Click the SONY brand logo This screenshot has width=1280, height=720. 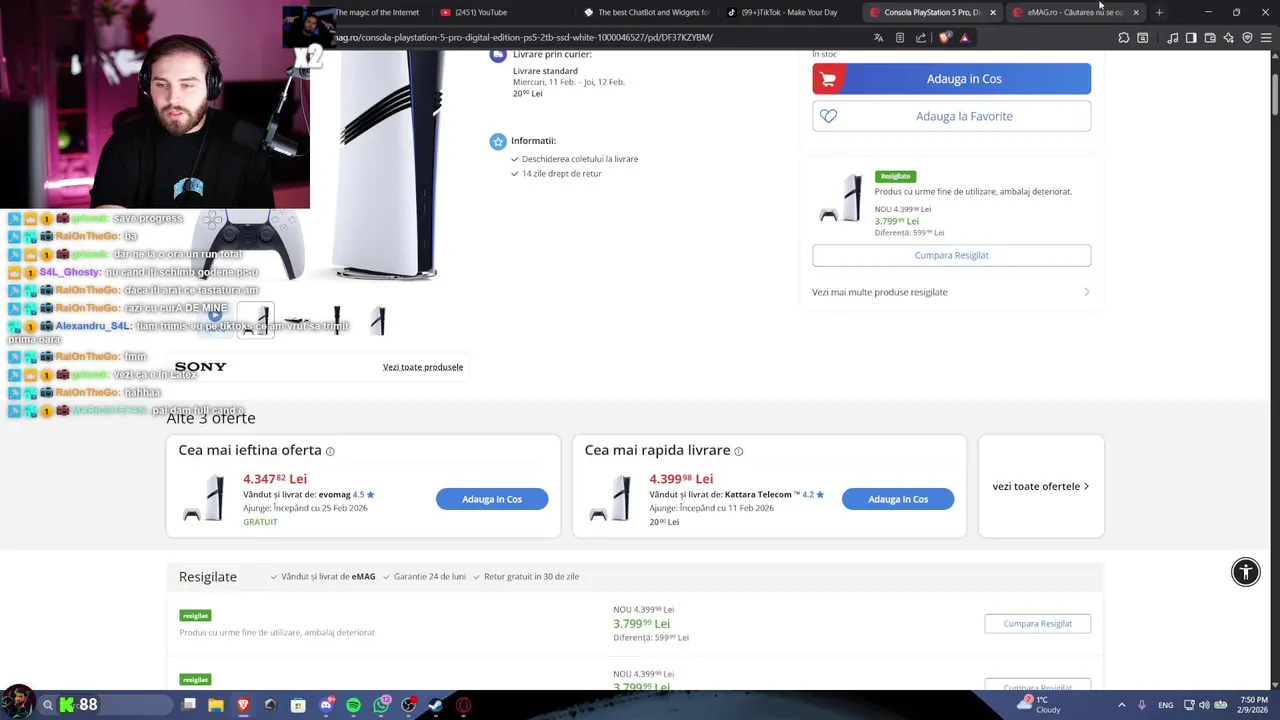click(200, 367)
